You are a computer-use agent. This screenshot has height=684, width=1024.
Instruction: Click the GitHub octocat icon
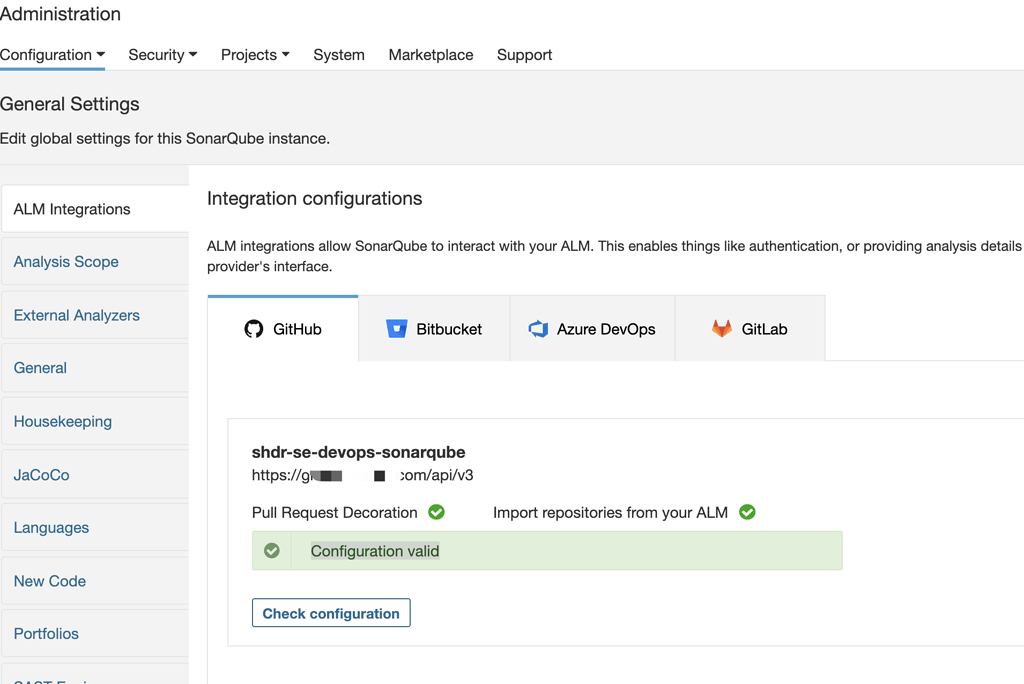coord(254,329)
